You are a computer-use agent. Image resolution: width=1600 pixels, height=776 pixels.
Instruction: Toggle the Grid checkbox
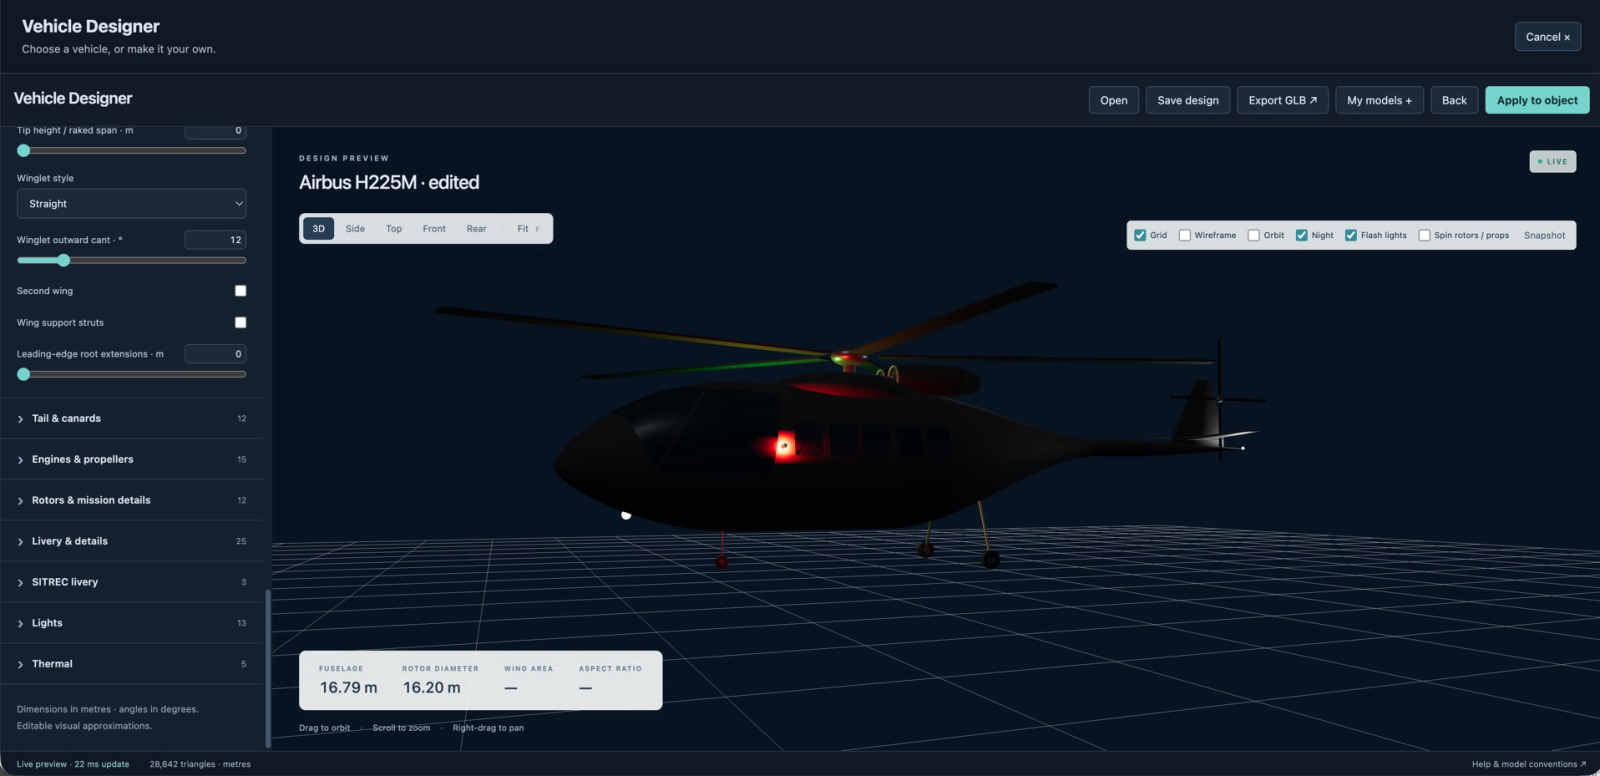pos(1140,235)
